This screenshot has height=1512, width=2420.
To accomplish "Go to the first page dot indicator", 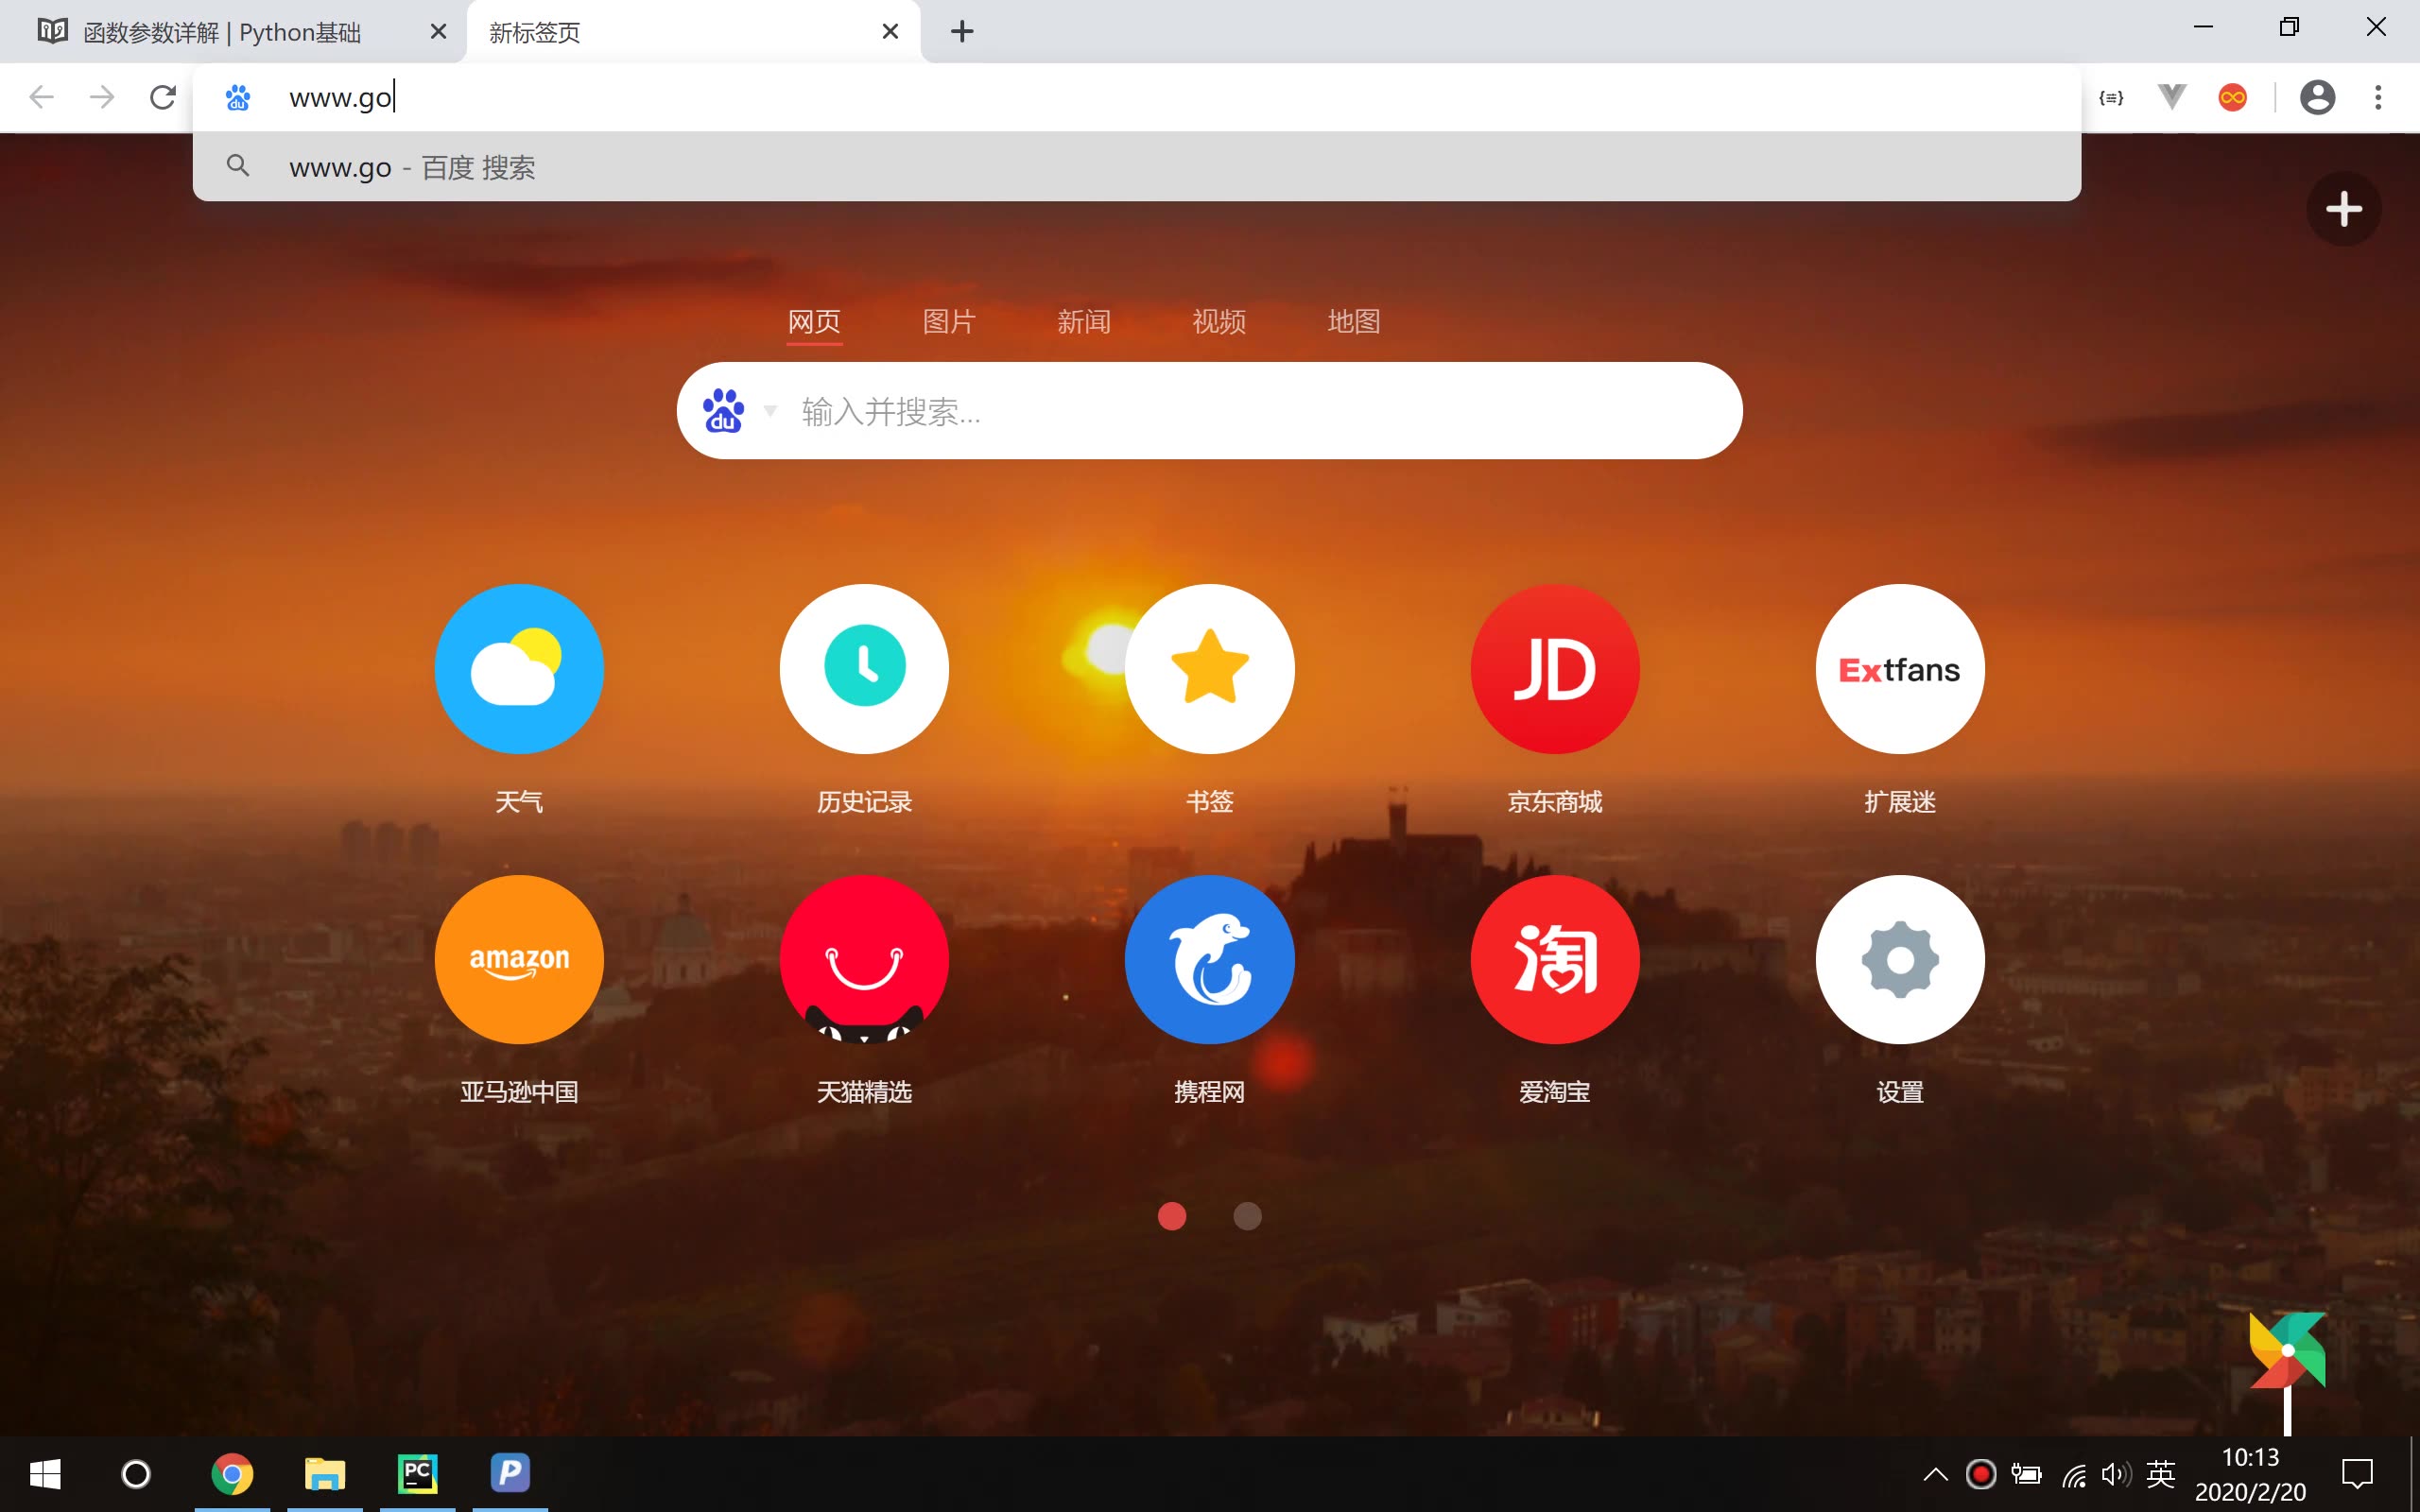I will (x=1171, y=1215).
